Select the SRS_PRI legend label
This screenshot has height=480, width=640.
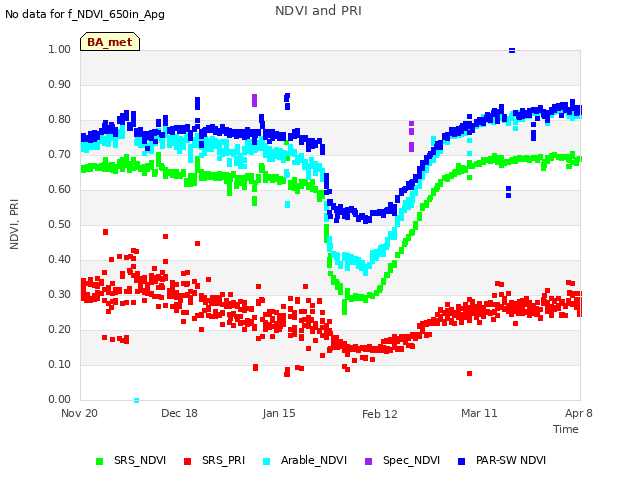pyautogui.click(x=223, y=460)
